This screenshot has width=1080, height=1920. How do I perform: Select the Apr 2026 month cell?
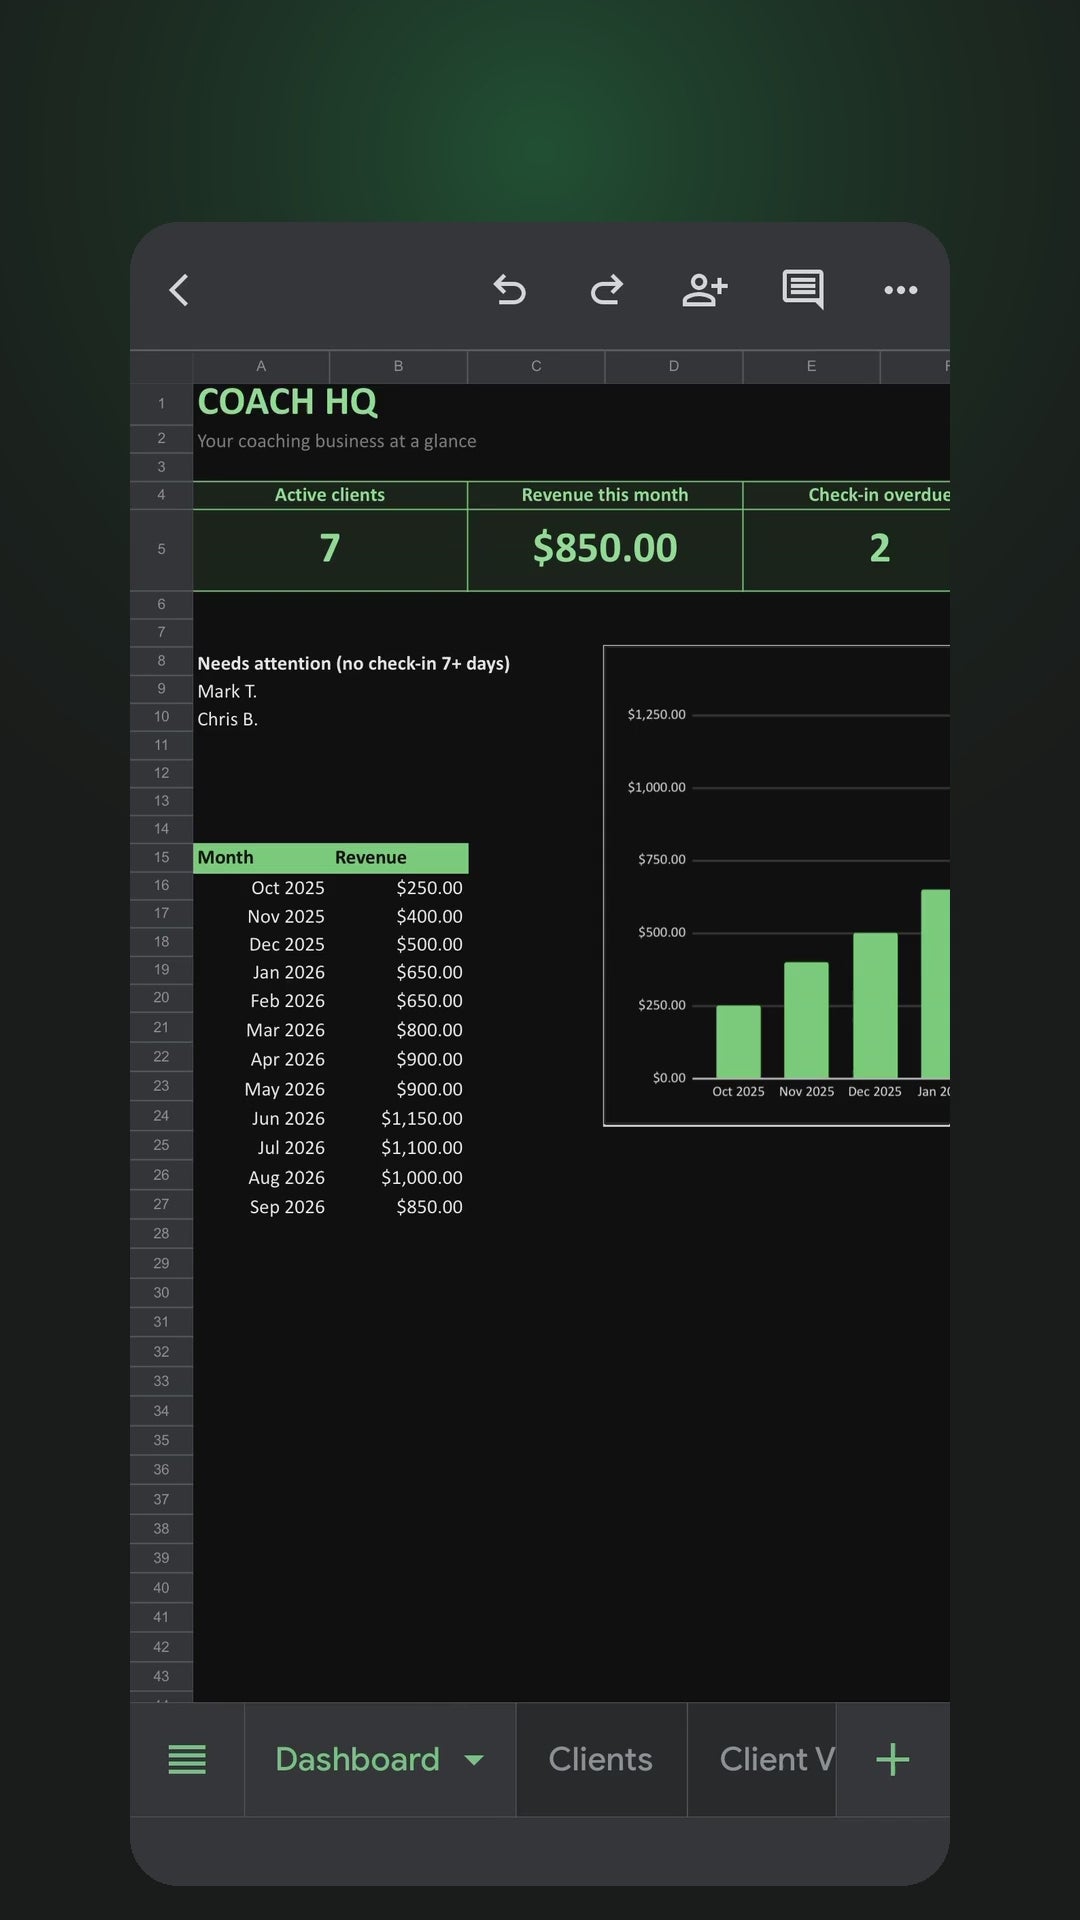click(261, 1059)
